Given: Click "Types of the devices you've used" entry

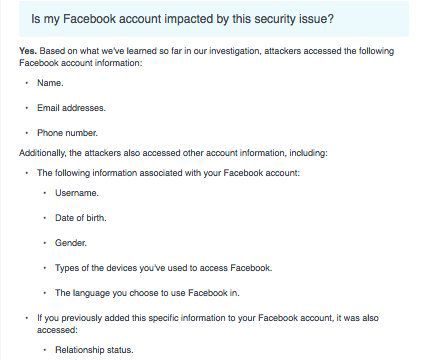Looking at the screenshot, I should tap(164, 268).
